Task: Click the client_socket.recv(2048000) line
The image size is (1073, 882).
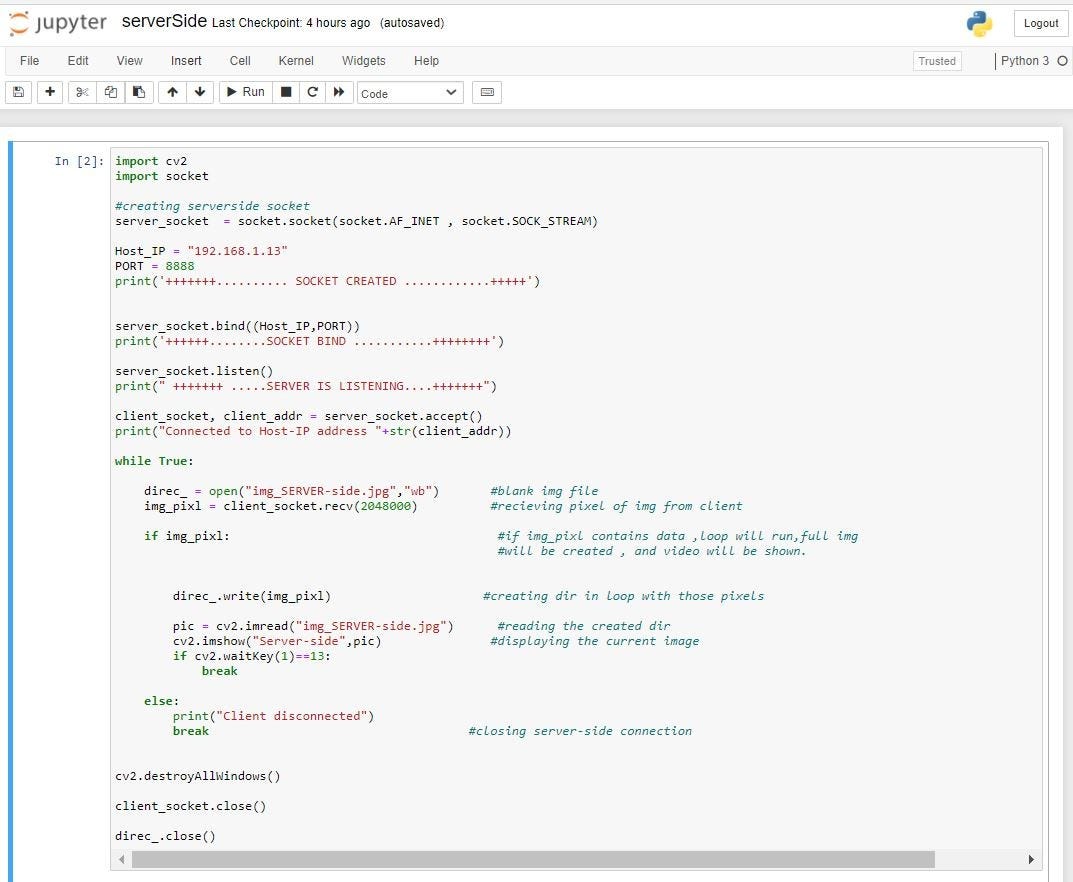Action: (281, 506)
